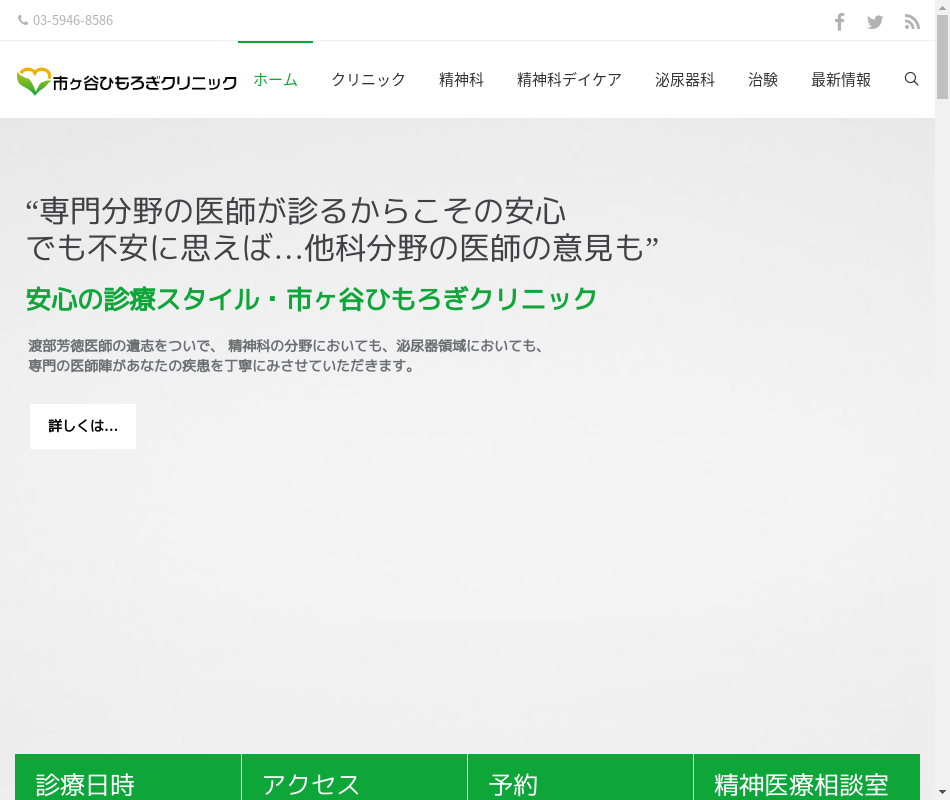Expand the 精神科 navigation menu
This screenshot has width=950, height=800.
click(461, 80)
